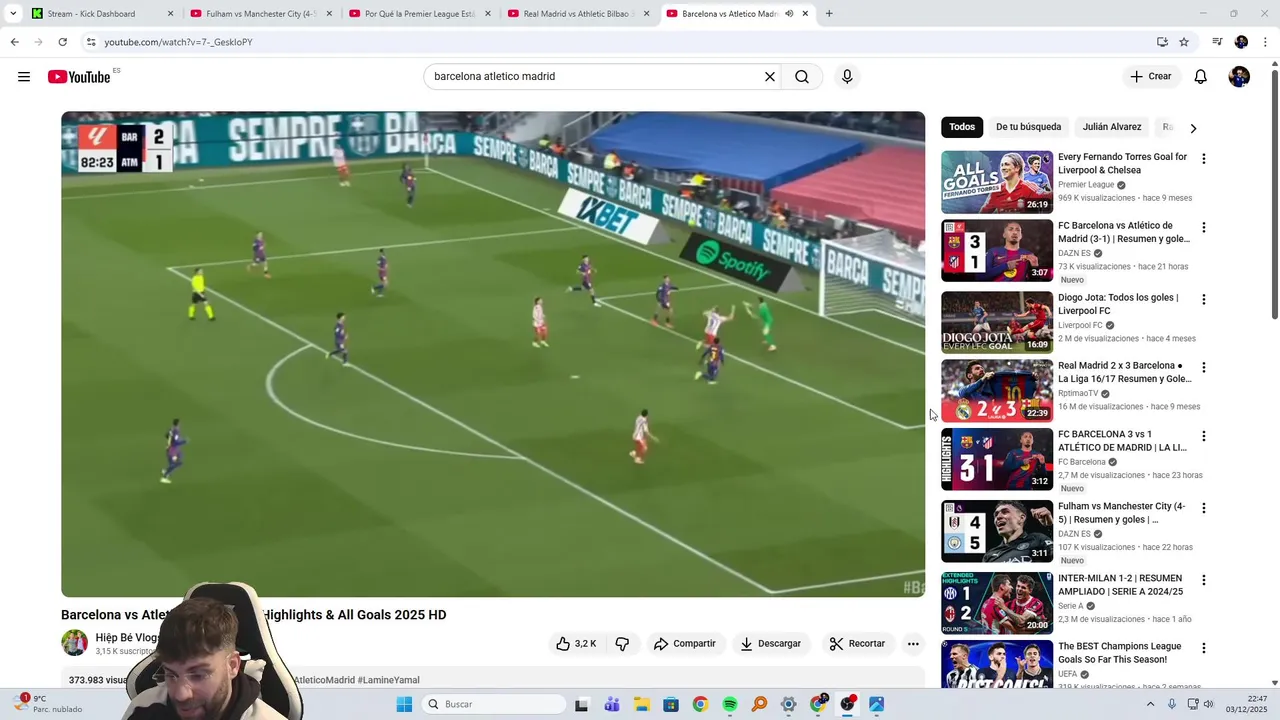
Task: Click the page vertical scrollbar
Action: 1274,194
